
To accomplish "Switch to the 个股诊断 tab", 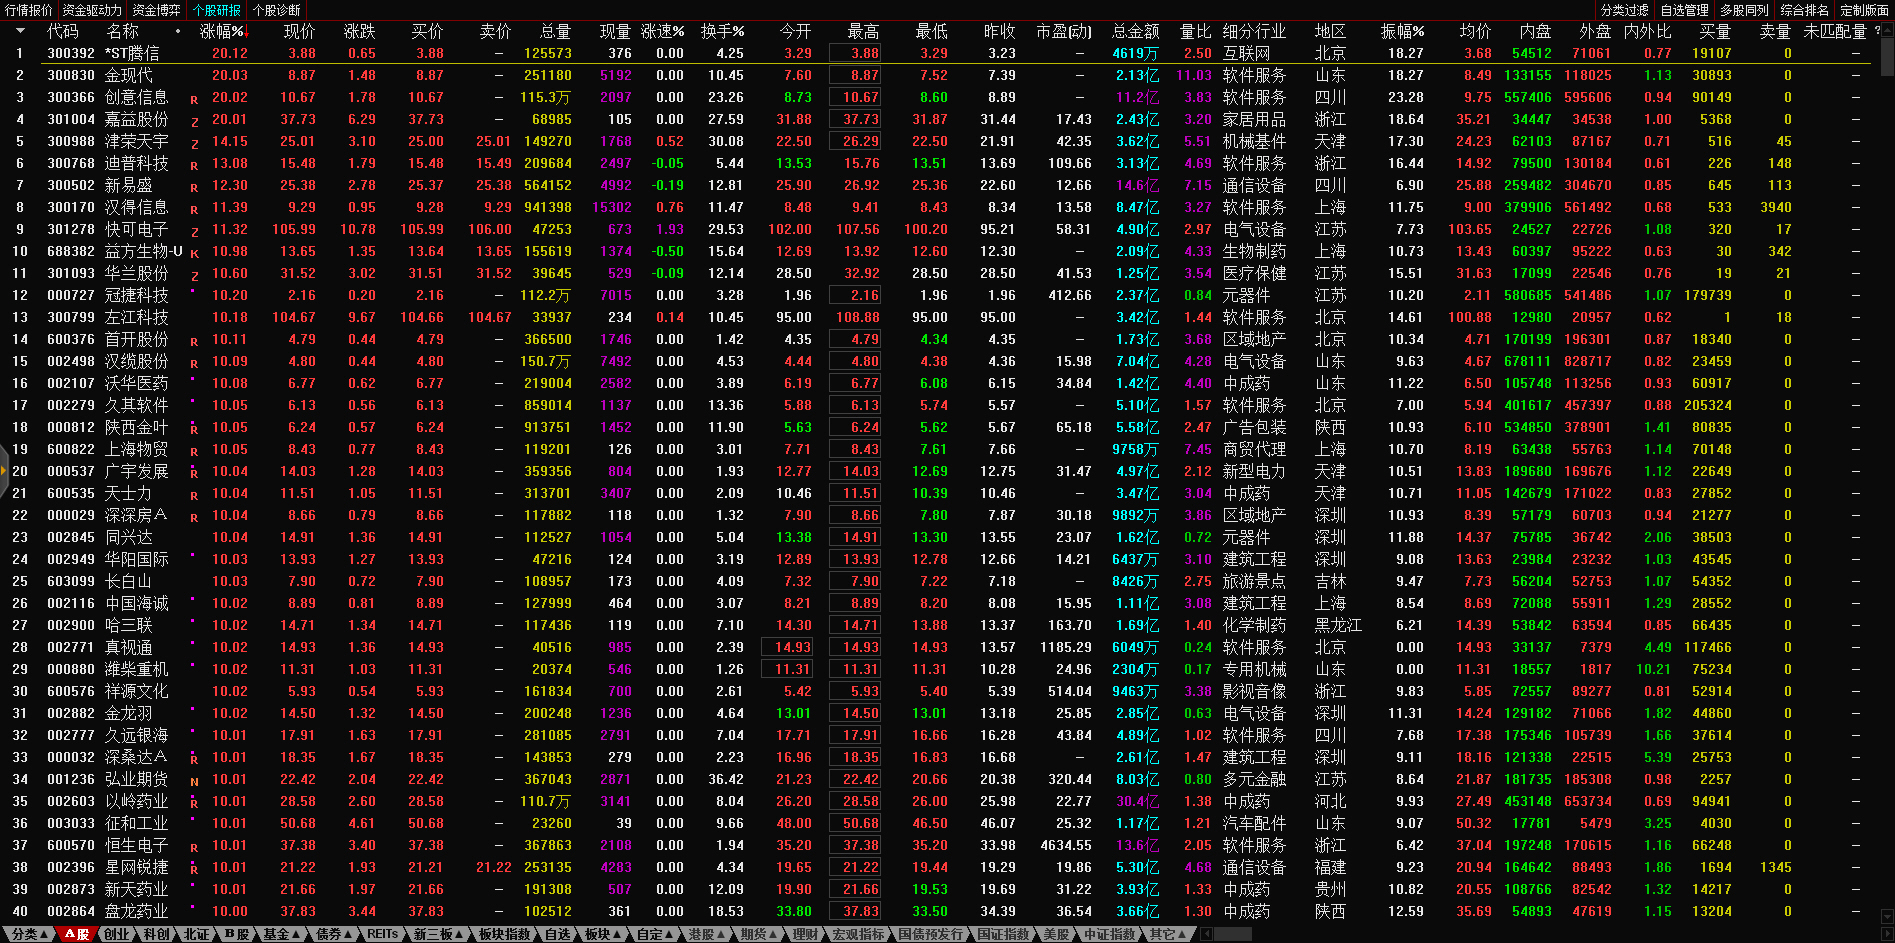I will point(276,10).
